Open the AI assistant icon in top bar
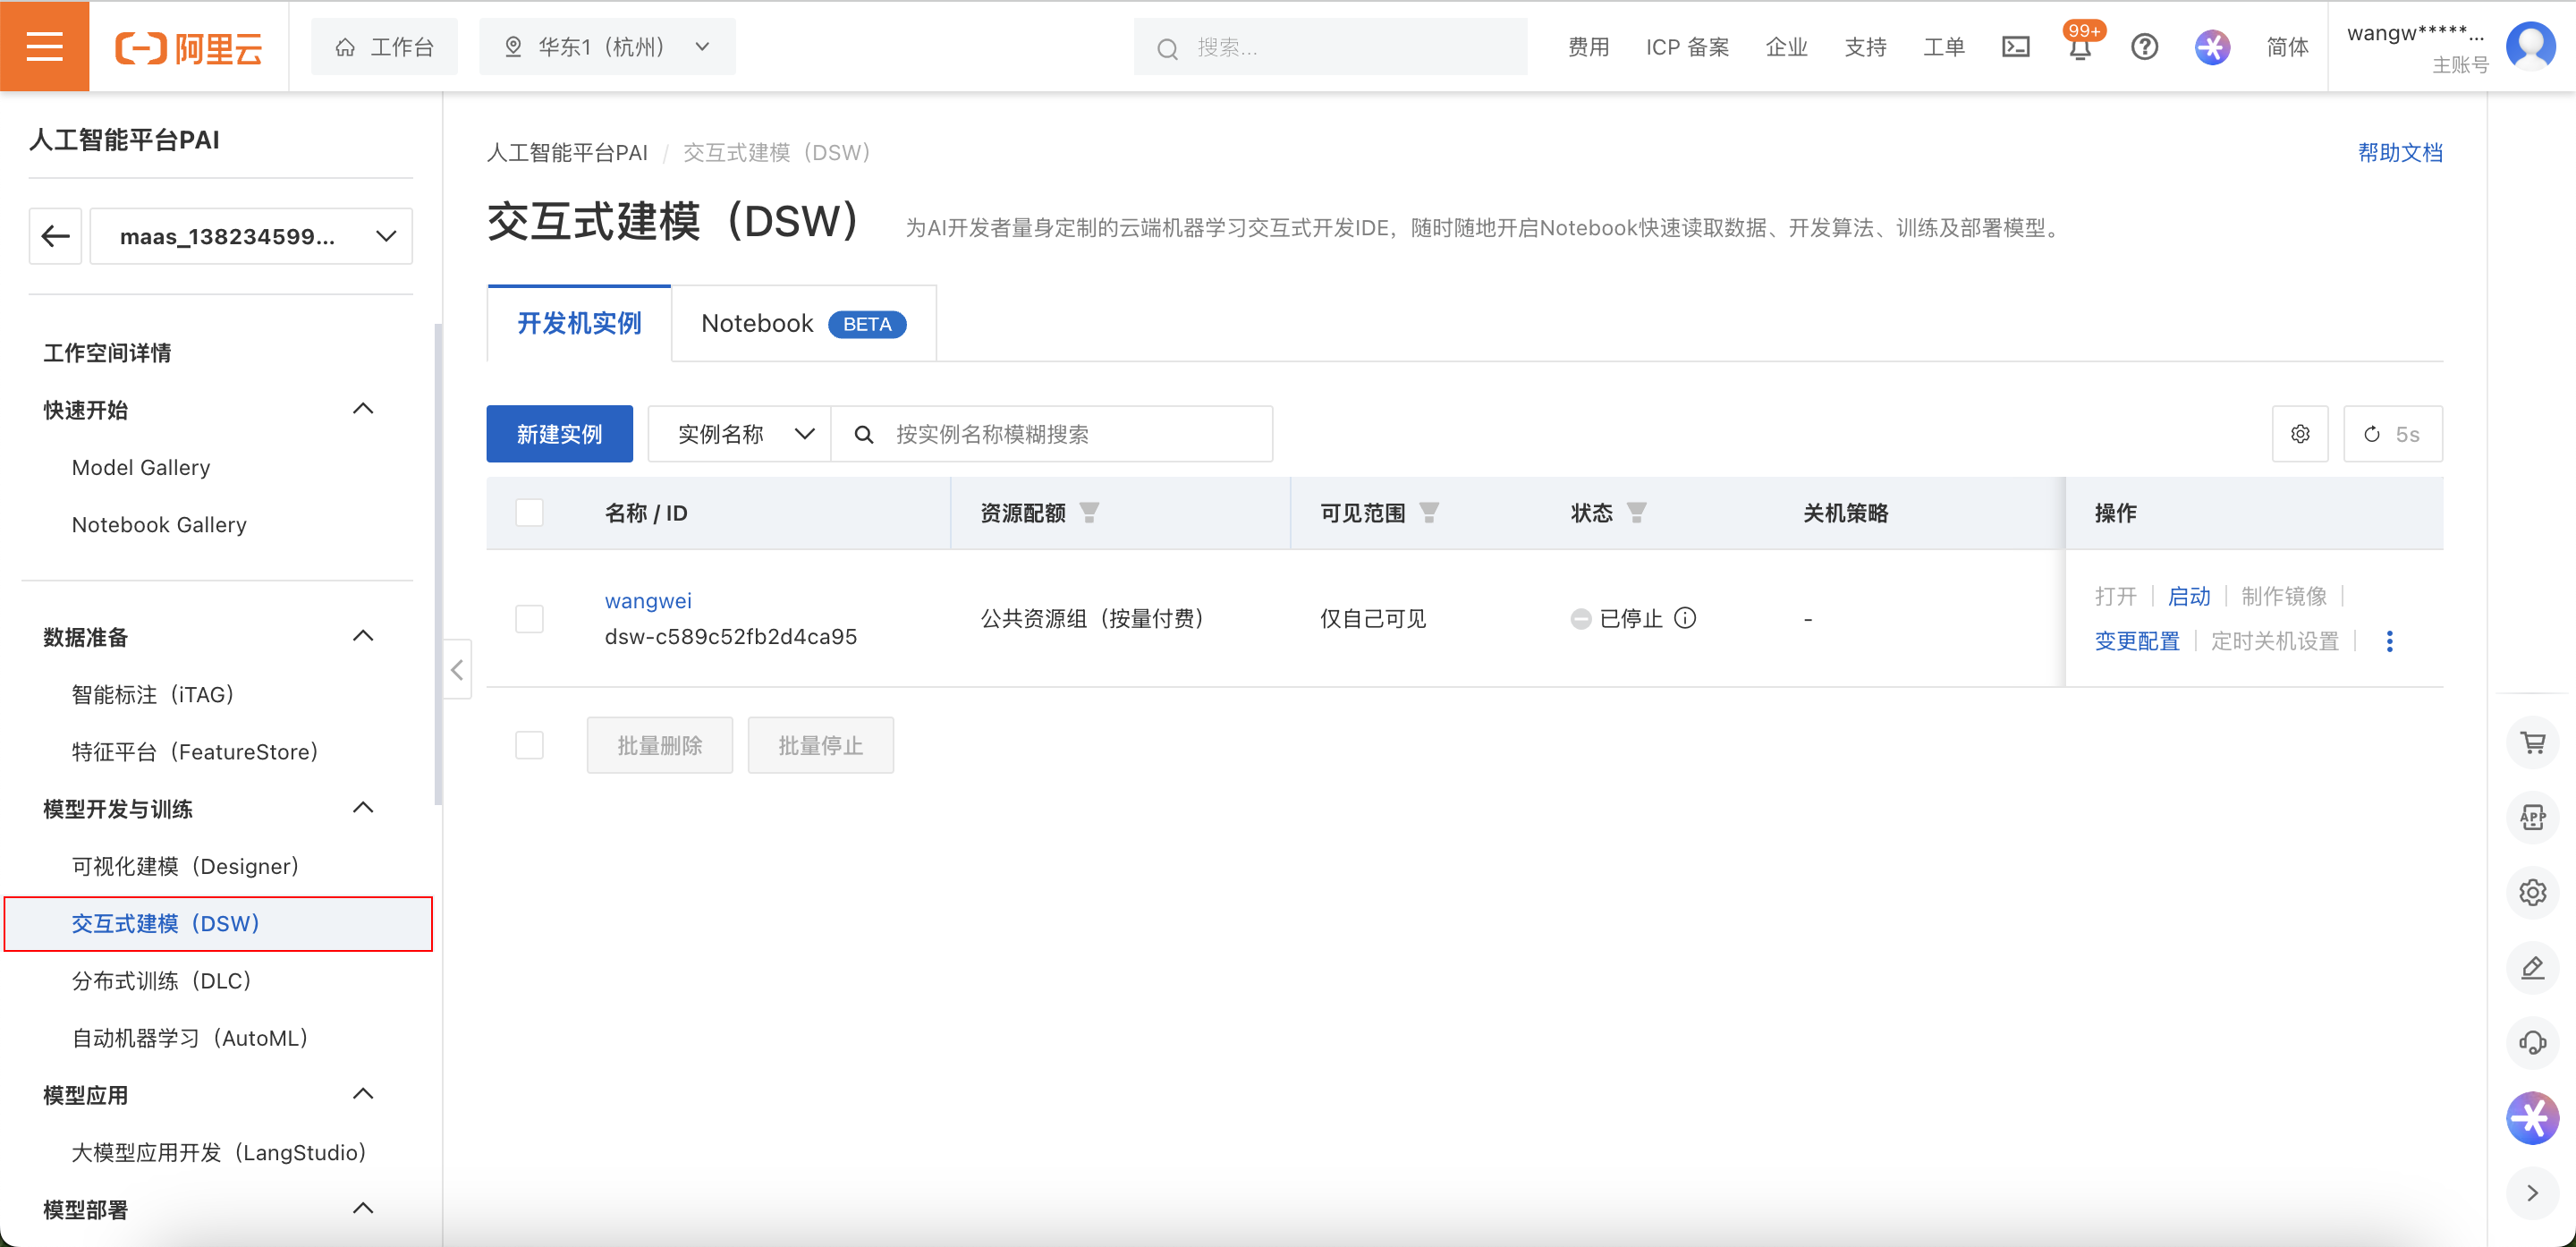The height and width of the screenshot is (1247, 2576). (x=2212, y=47)
